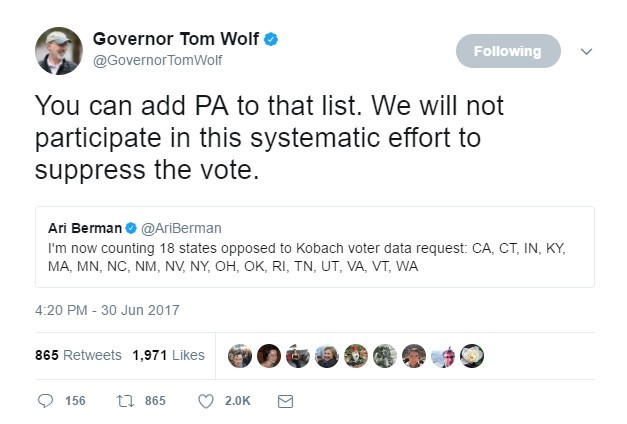Toggle the Following button
627x424 pixels.
(508, 51)
